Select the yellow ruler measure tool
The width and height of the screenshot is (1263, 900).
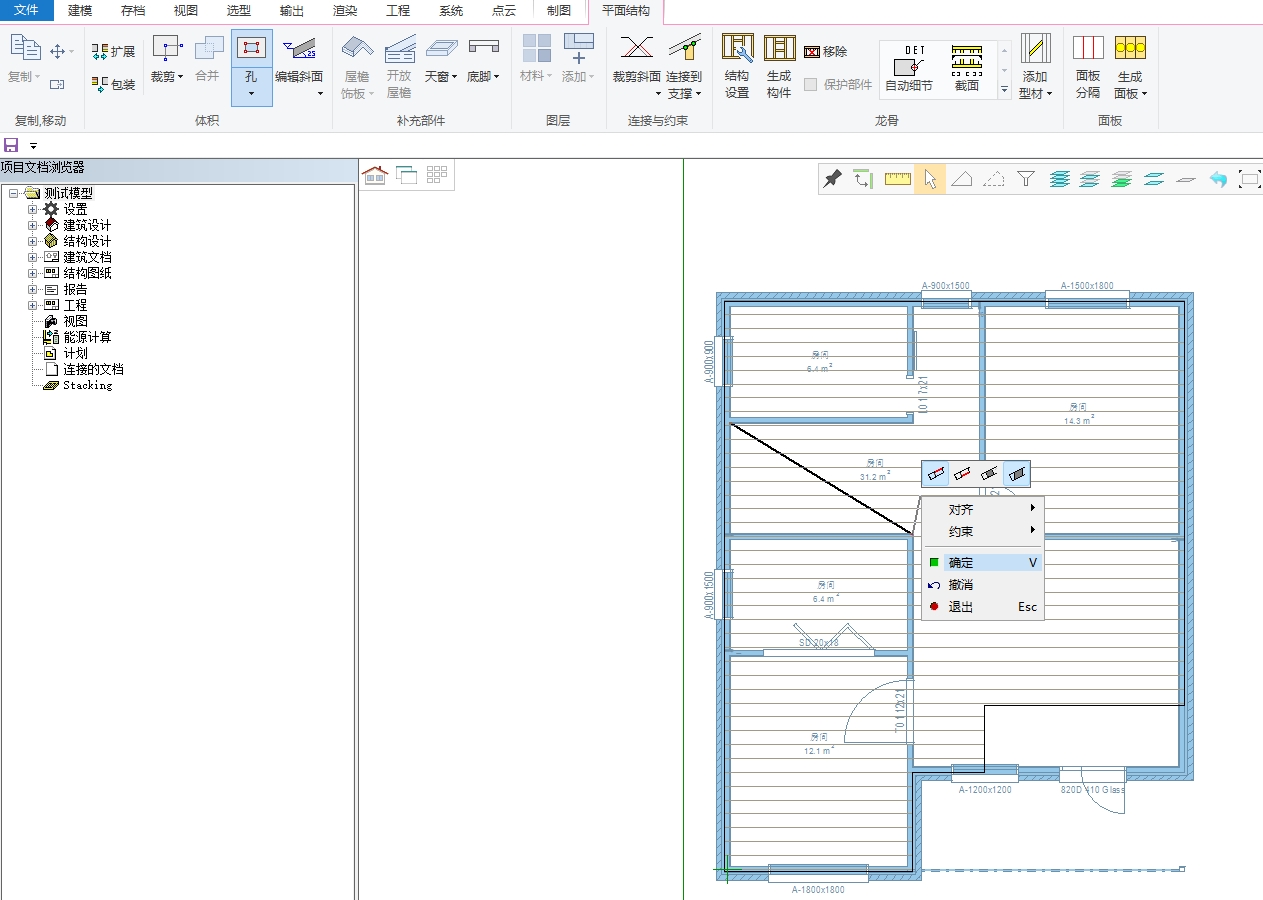pyautogui.click(x=898, y=179)
